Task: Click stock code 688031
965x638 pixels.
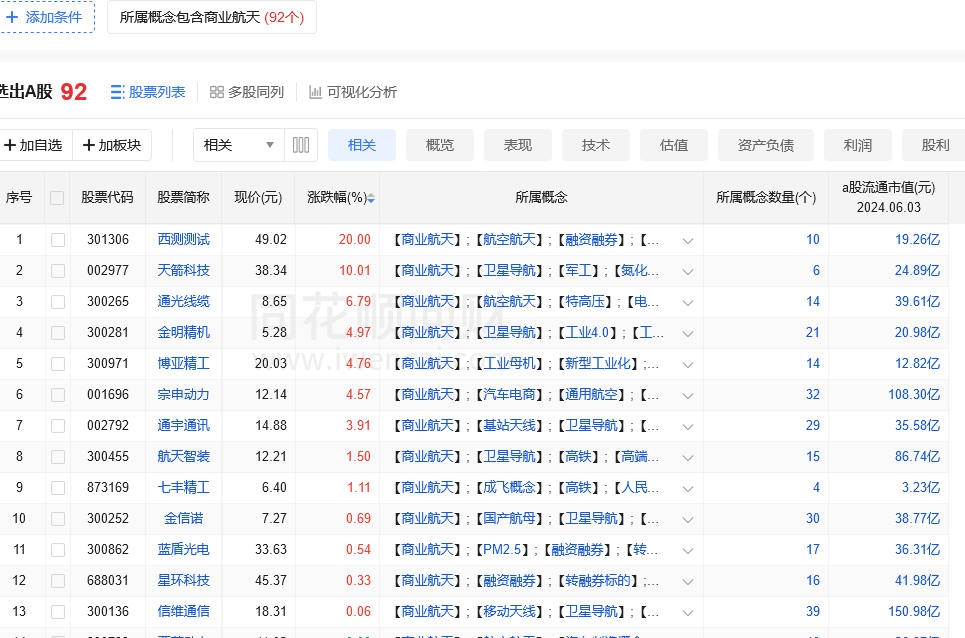Action: click(108, 580)
